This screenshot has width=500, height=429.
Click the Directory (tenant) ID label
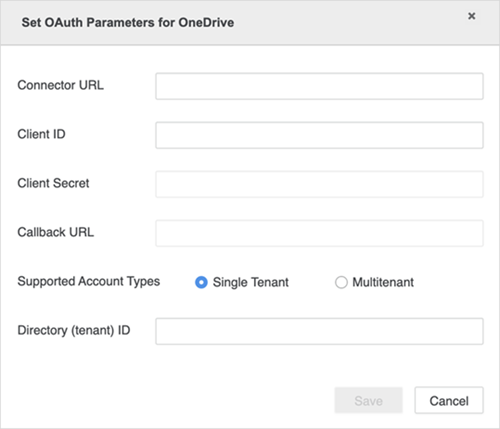click(74, 331)
